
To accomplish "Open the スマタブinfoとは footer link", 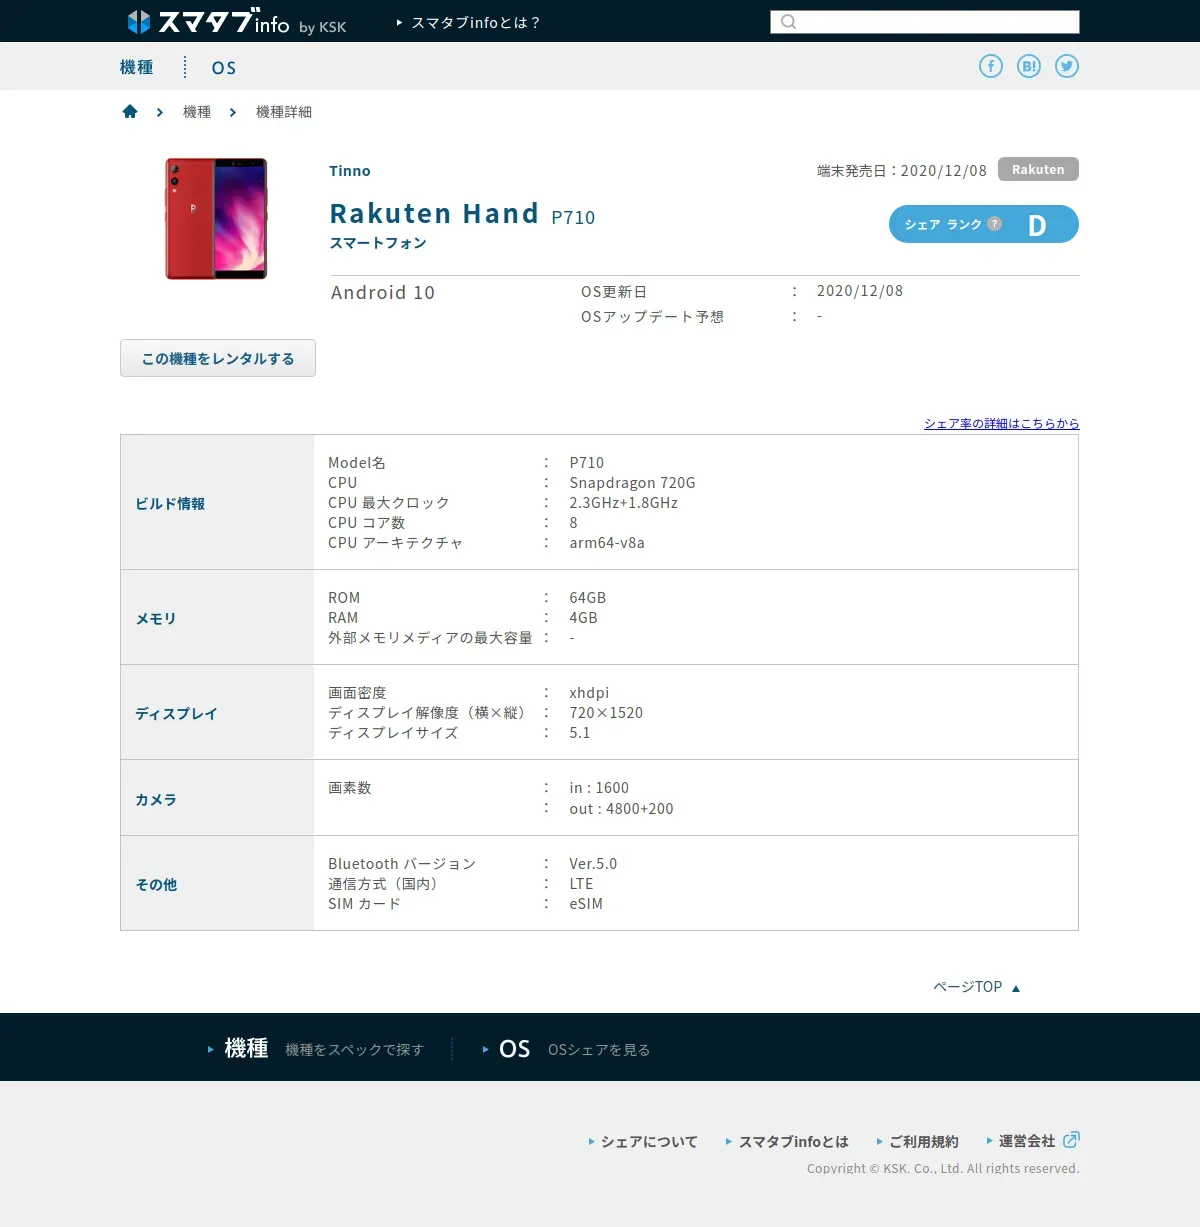I will [787, 1141].
